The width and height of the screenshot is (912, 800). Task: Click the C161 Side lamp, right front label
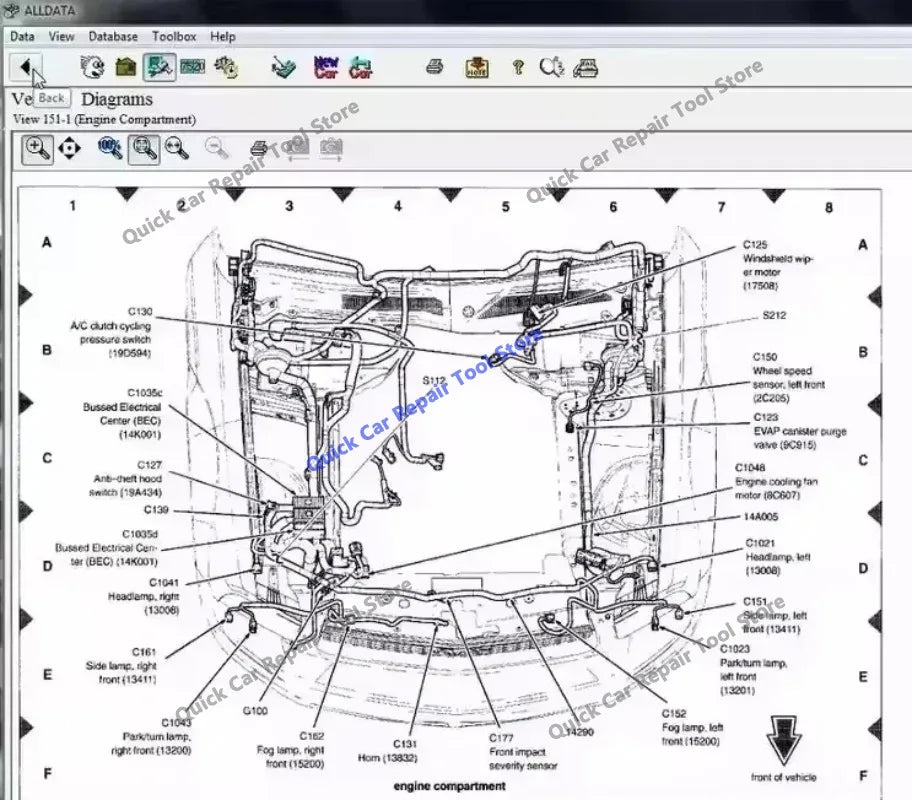point(121,666)
